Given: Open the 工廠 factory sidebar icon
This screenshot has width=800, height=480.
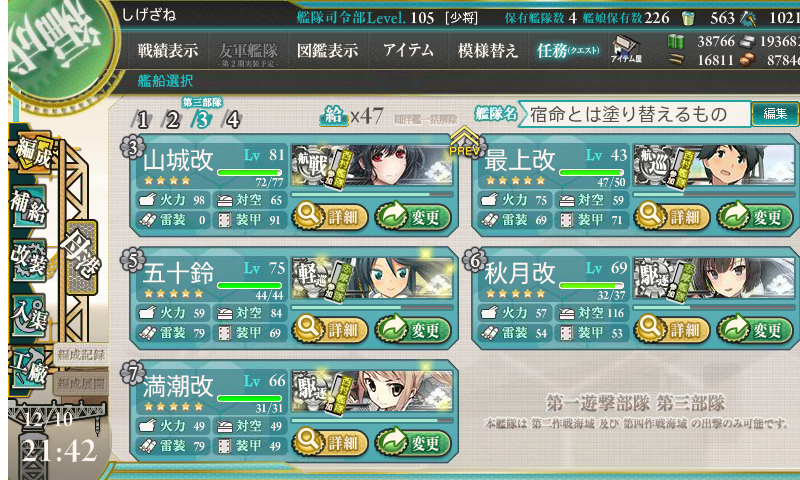Looking at the screenshot, I should tap(30, 368).
